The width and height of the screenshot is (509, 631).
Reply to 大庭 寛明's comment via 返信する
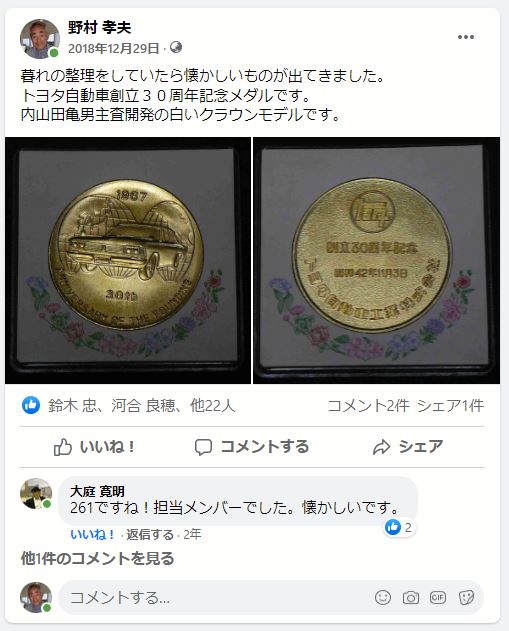[150, 534]
